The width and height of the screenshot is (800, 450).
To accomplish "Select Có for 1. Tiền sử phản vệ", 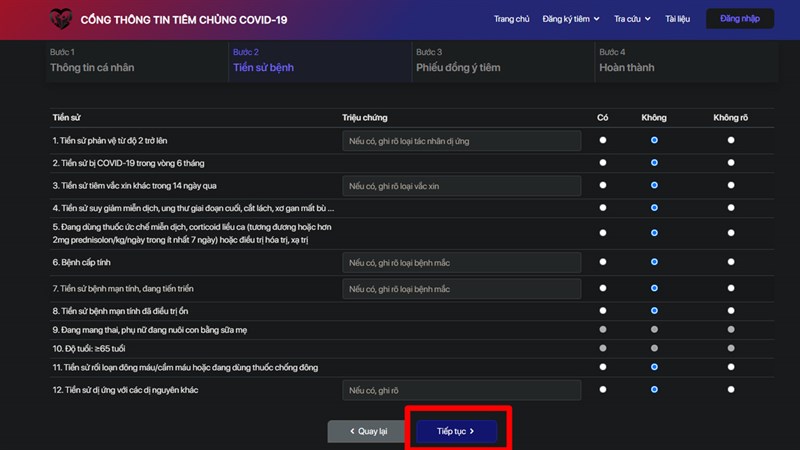I will (x=603, y=140).
